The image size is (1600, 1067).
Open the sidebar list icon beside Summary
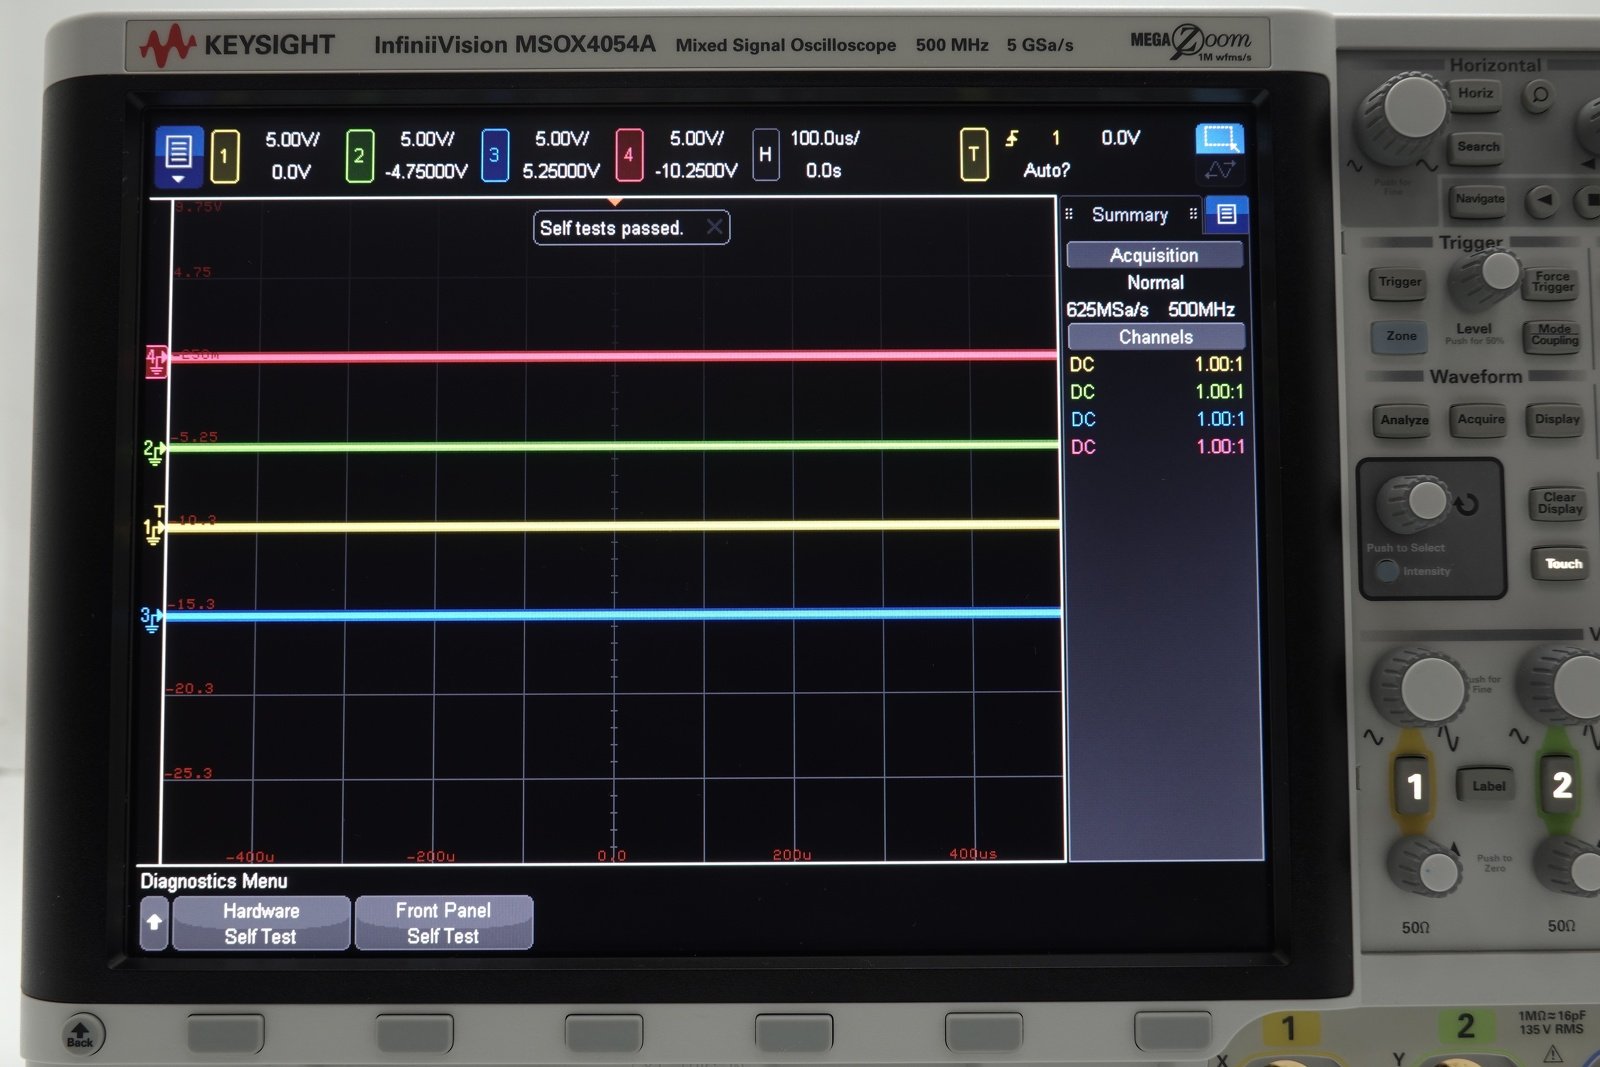1227,214
